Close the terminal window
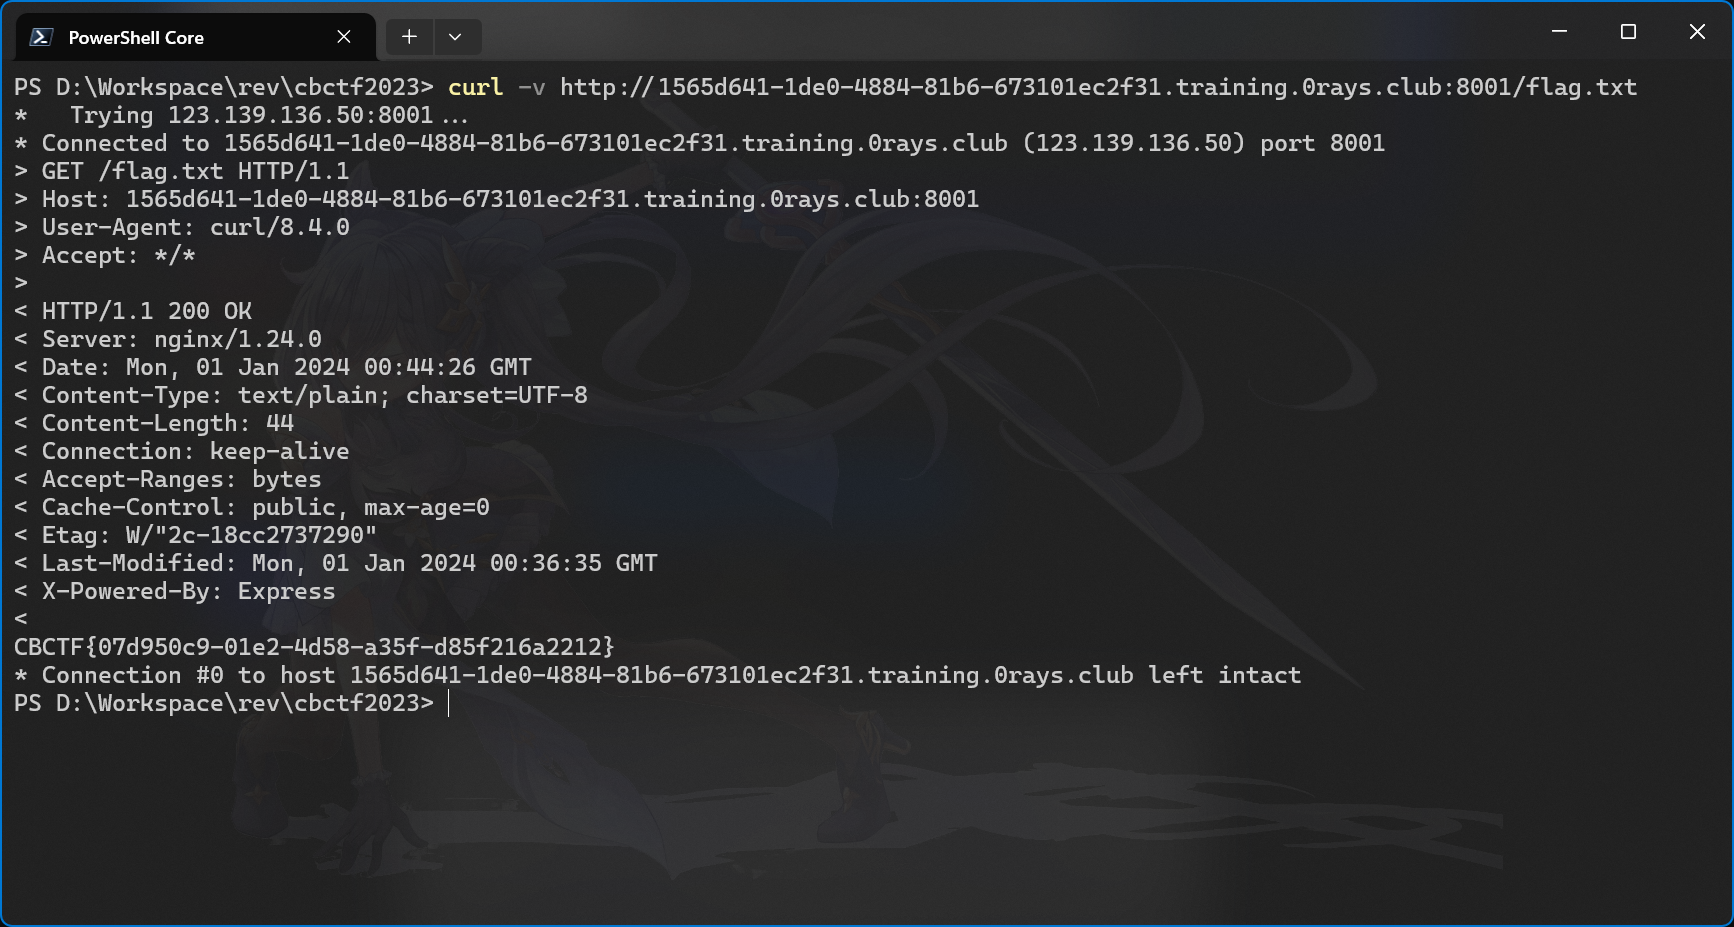 [1697, 32]
